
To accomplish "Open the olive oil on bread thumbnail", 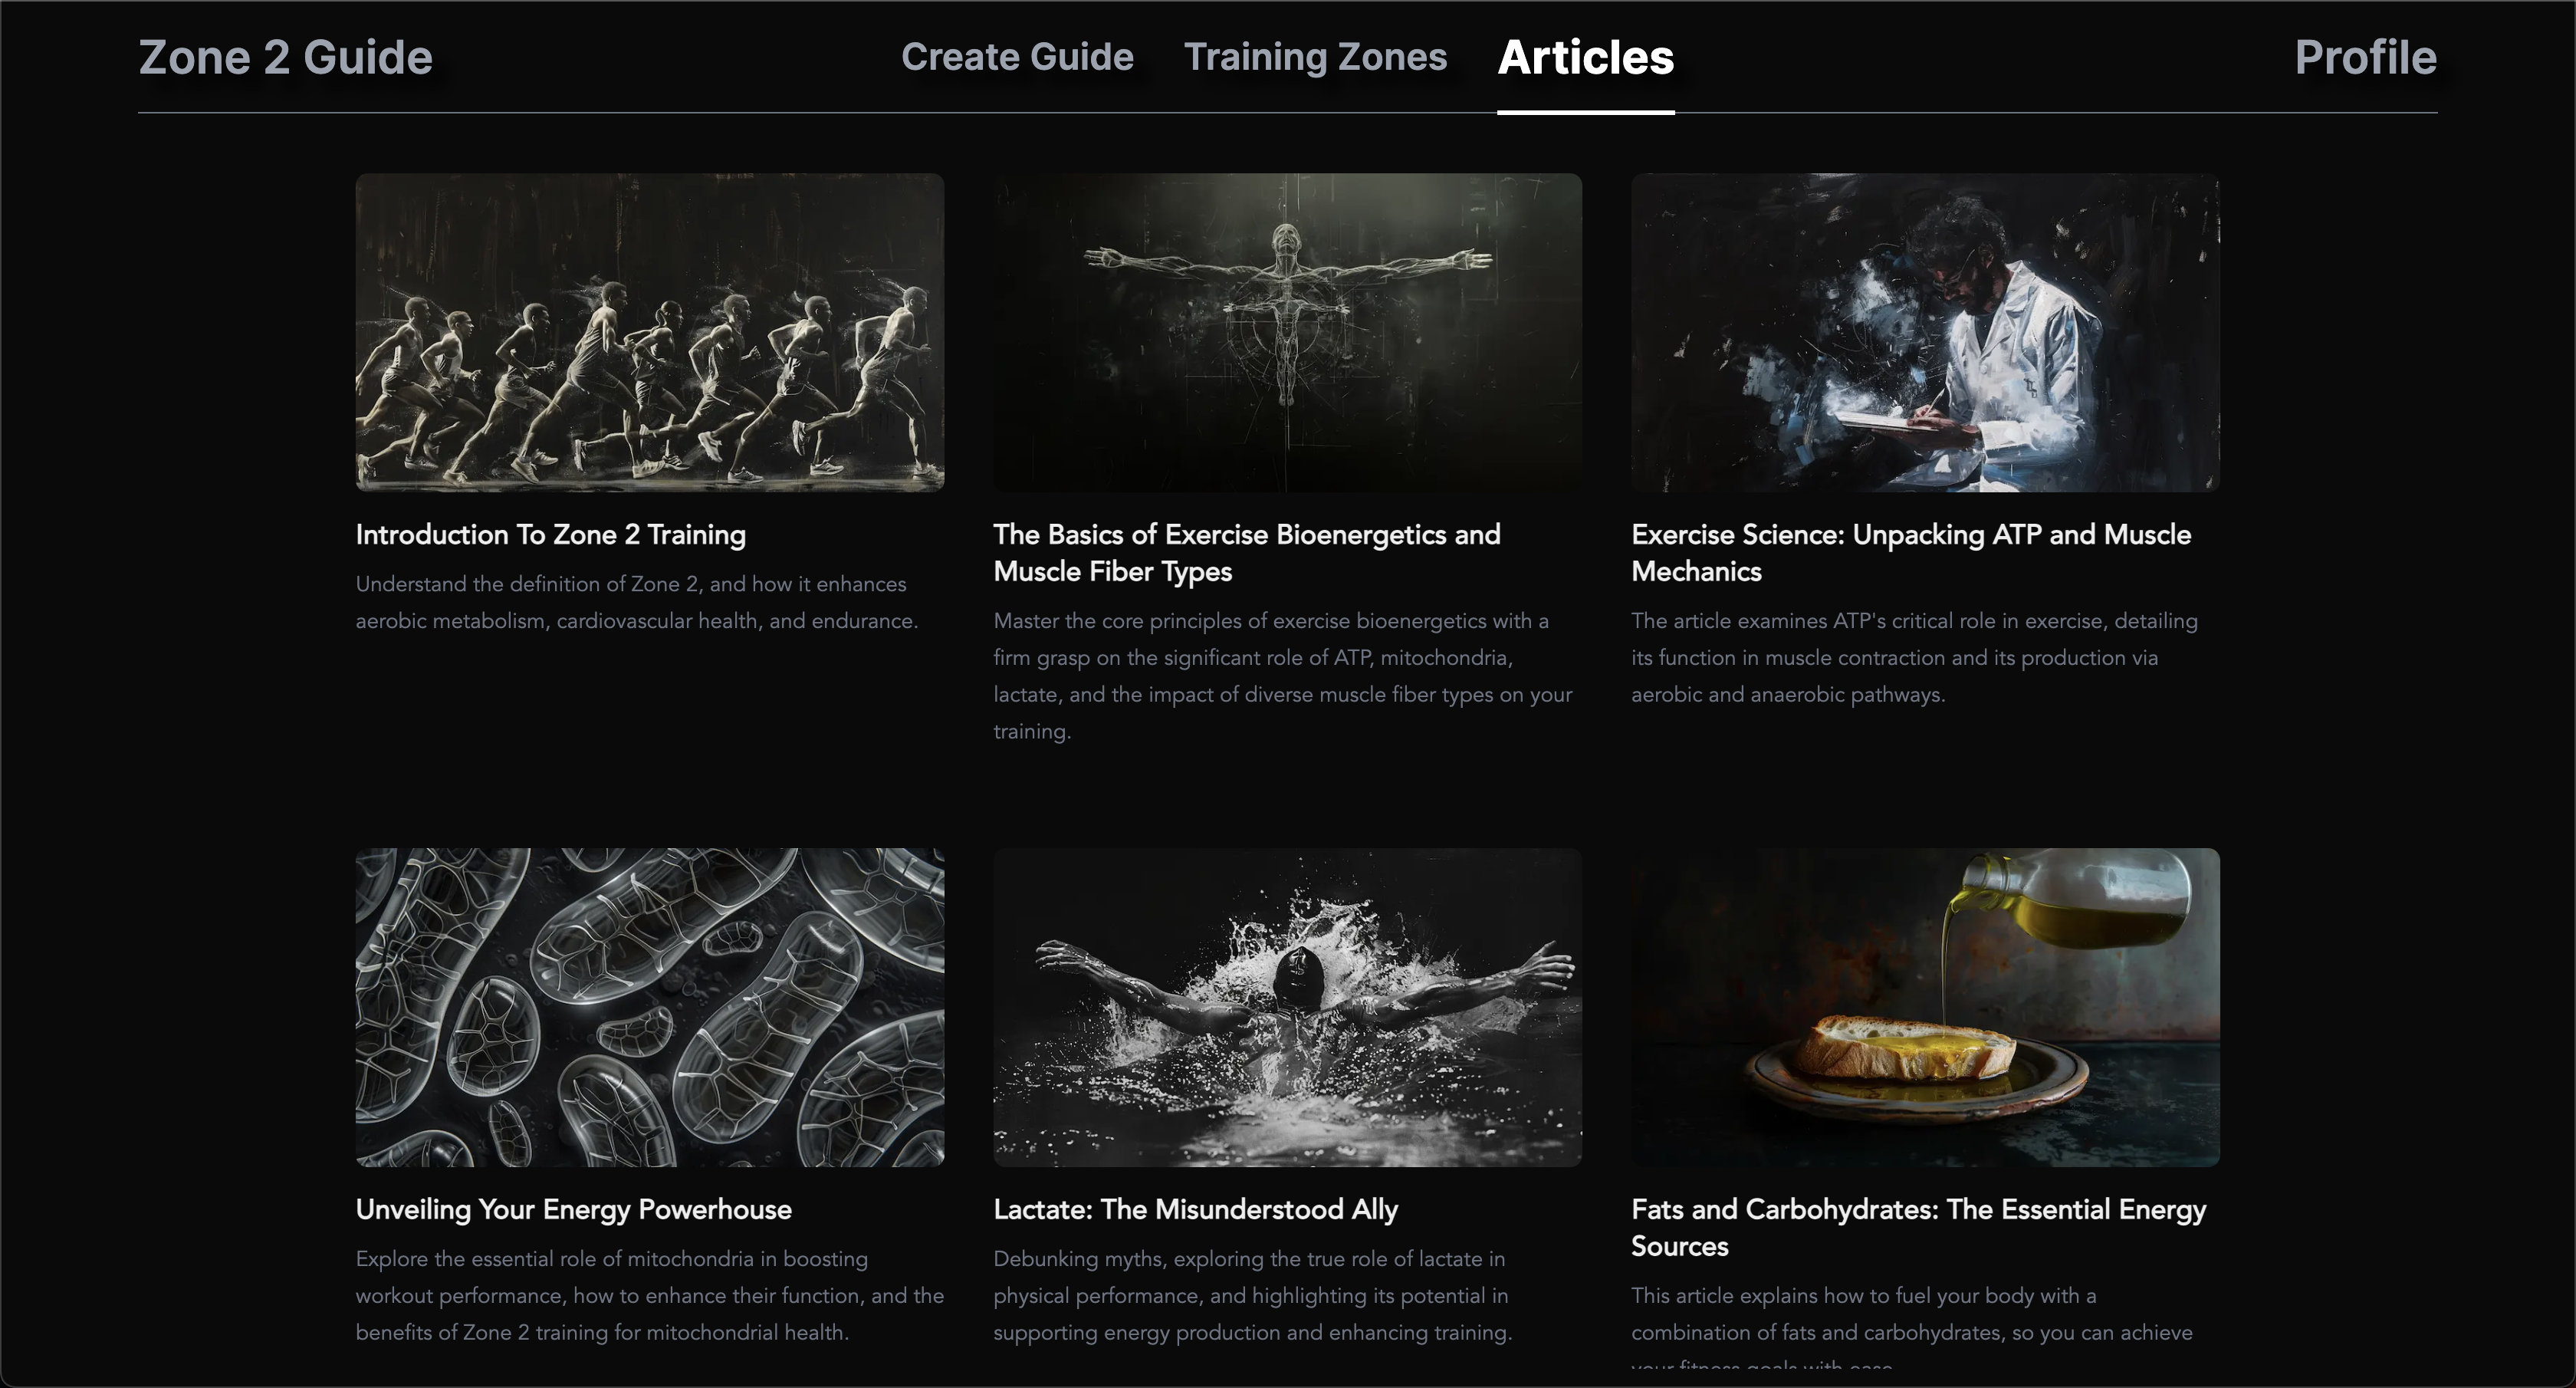I will point(1925,1007).
